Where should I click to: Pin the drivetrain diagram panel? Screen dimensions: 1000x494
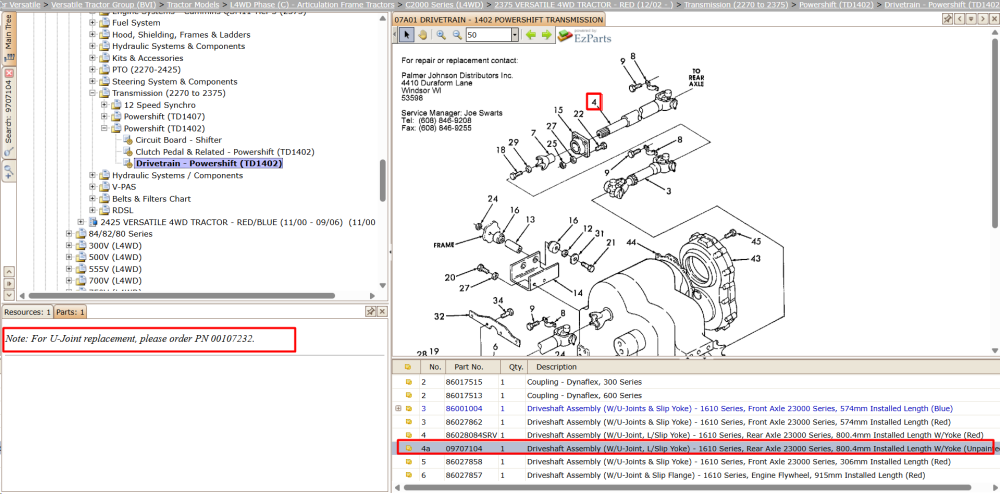coord(948,19)
